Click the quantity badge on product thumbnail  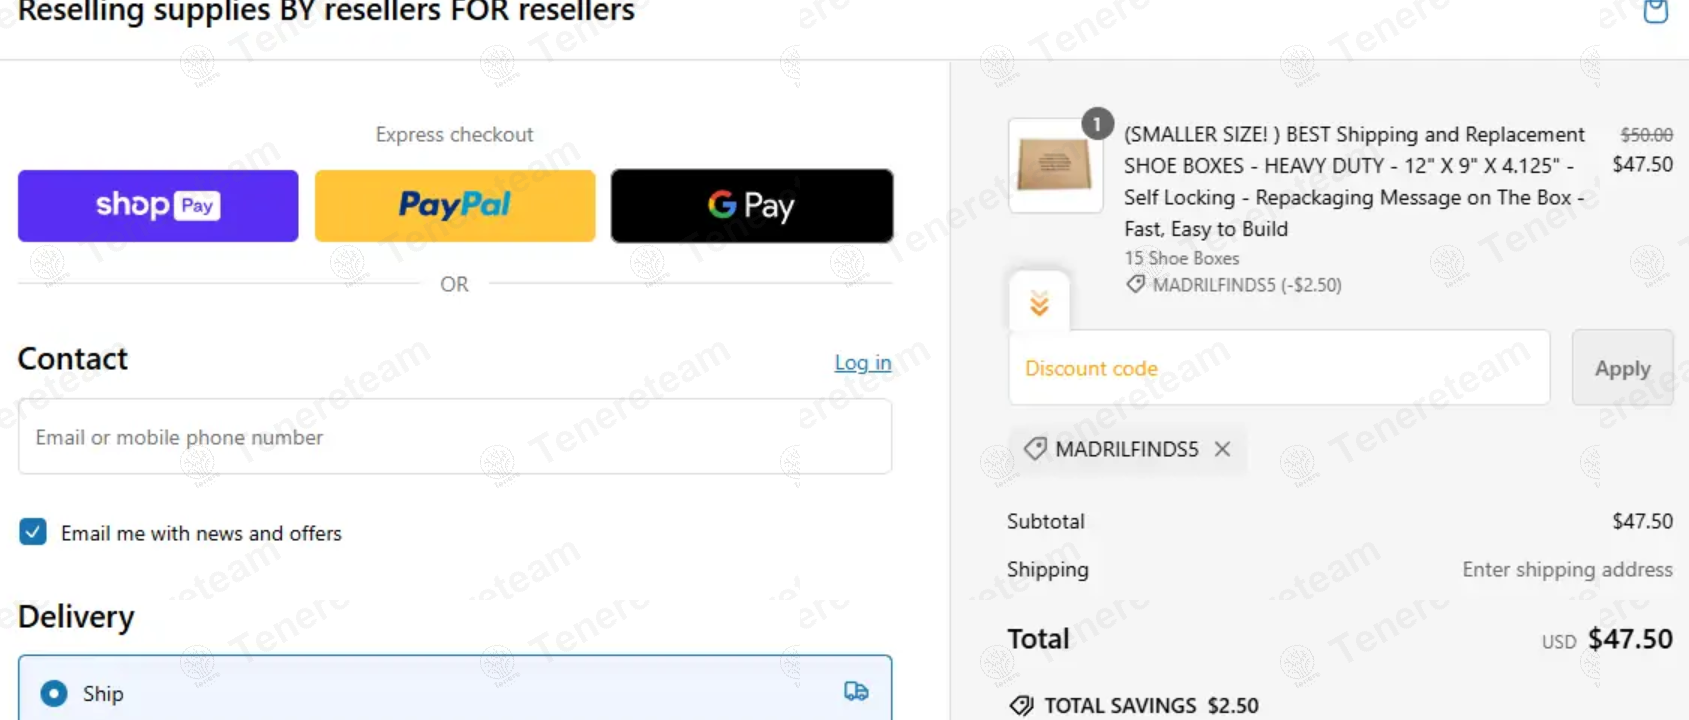1097,123
